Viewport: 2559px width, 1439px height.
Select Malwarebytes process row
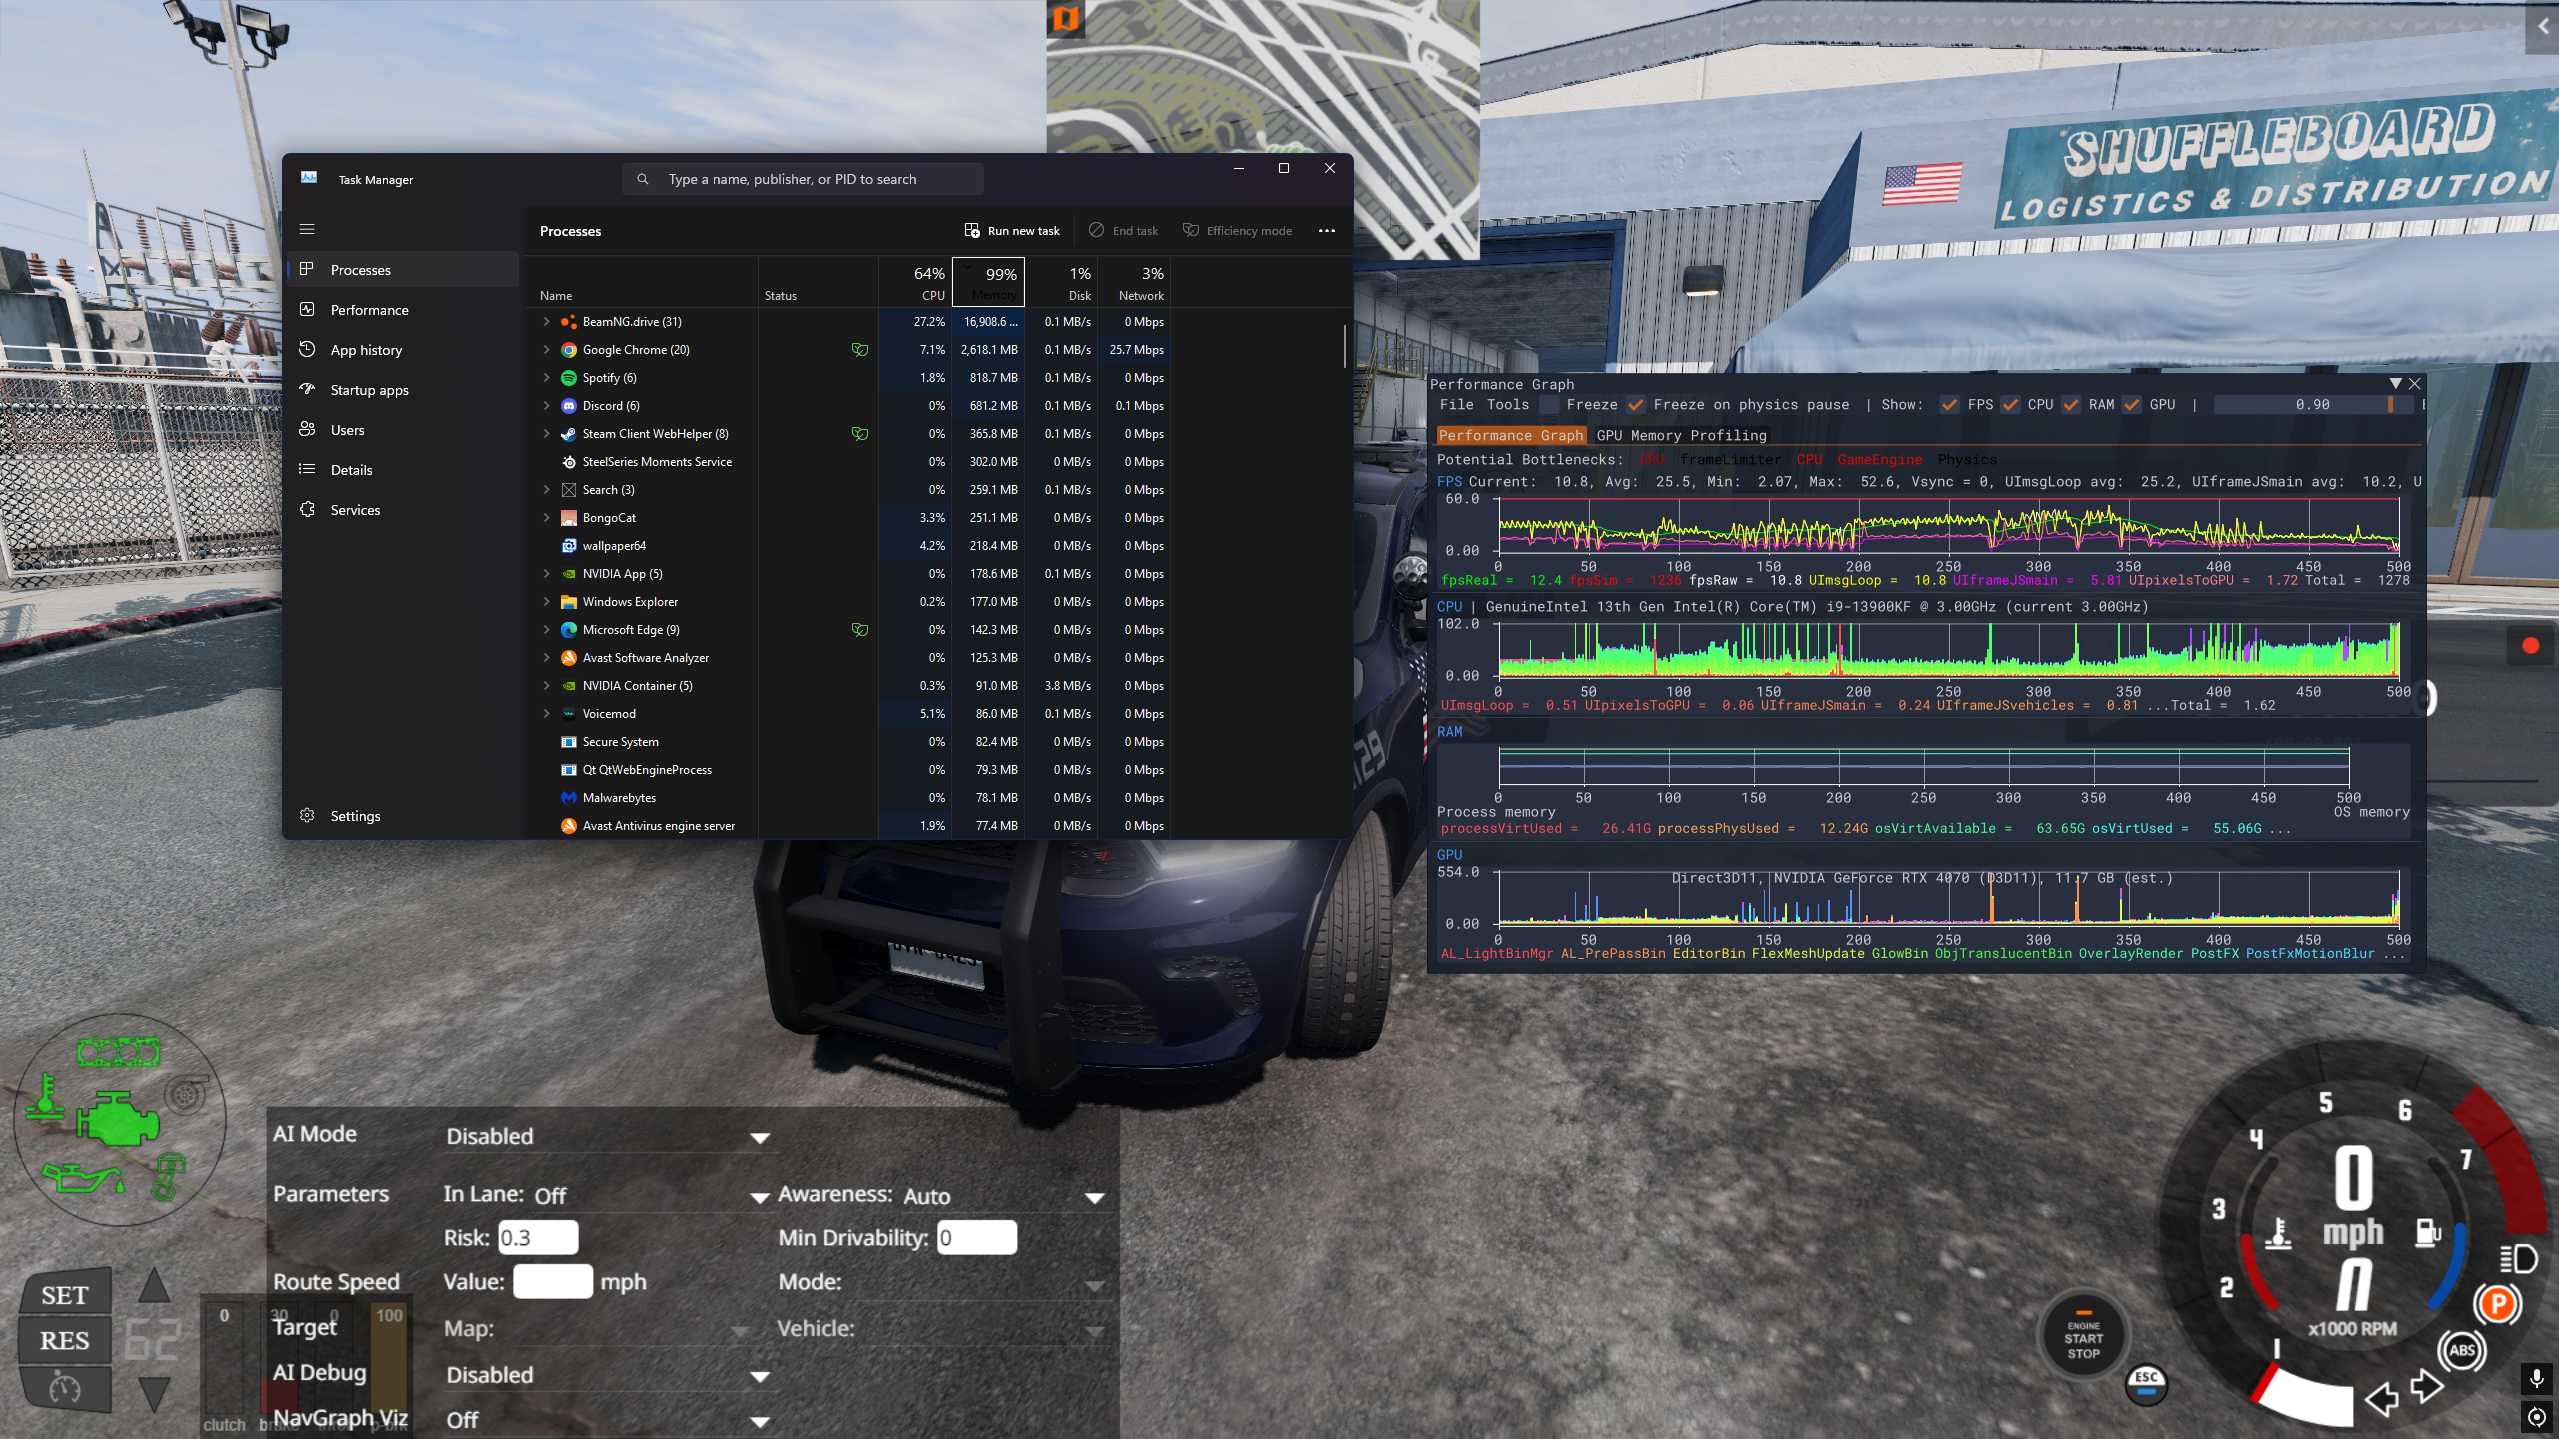(846, 798)
